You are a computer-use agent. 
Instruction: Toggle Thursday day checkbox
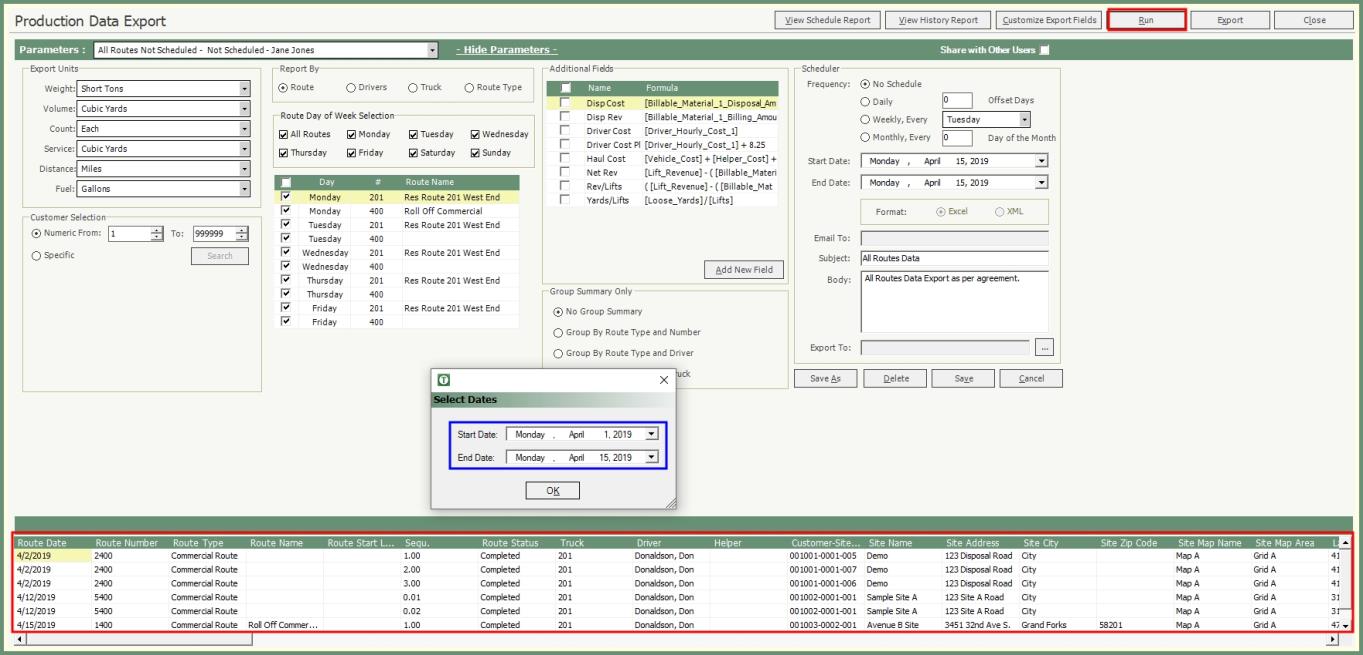pyautogui.click(x=283, y=153)
